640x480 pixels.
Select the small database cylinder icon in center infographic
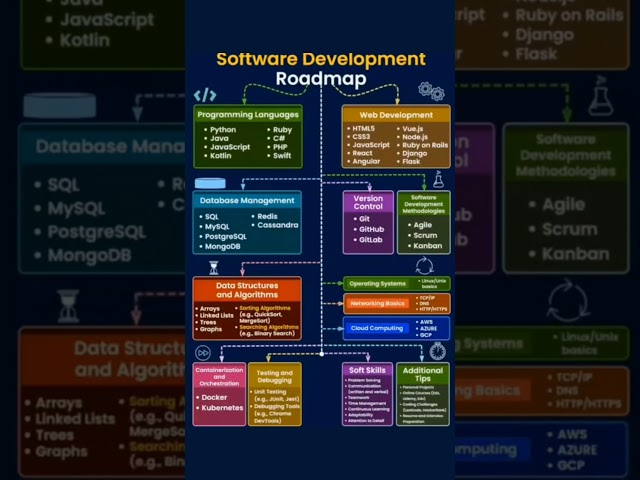[x=210, y=183]
